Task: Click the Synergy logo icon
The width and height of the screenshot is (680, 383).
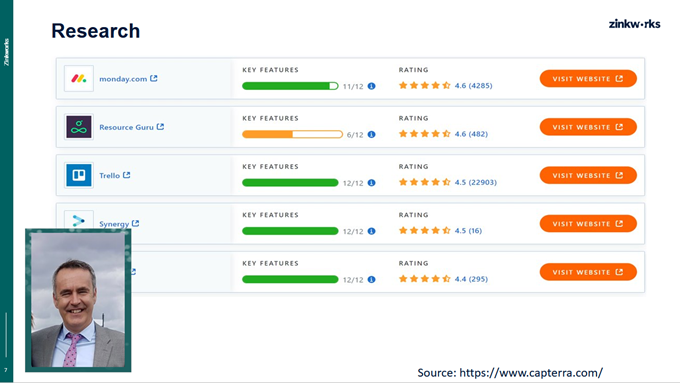Action: (x=78, y=220)
